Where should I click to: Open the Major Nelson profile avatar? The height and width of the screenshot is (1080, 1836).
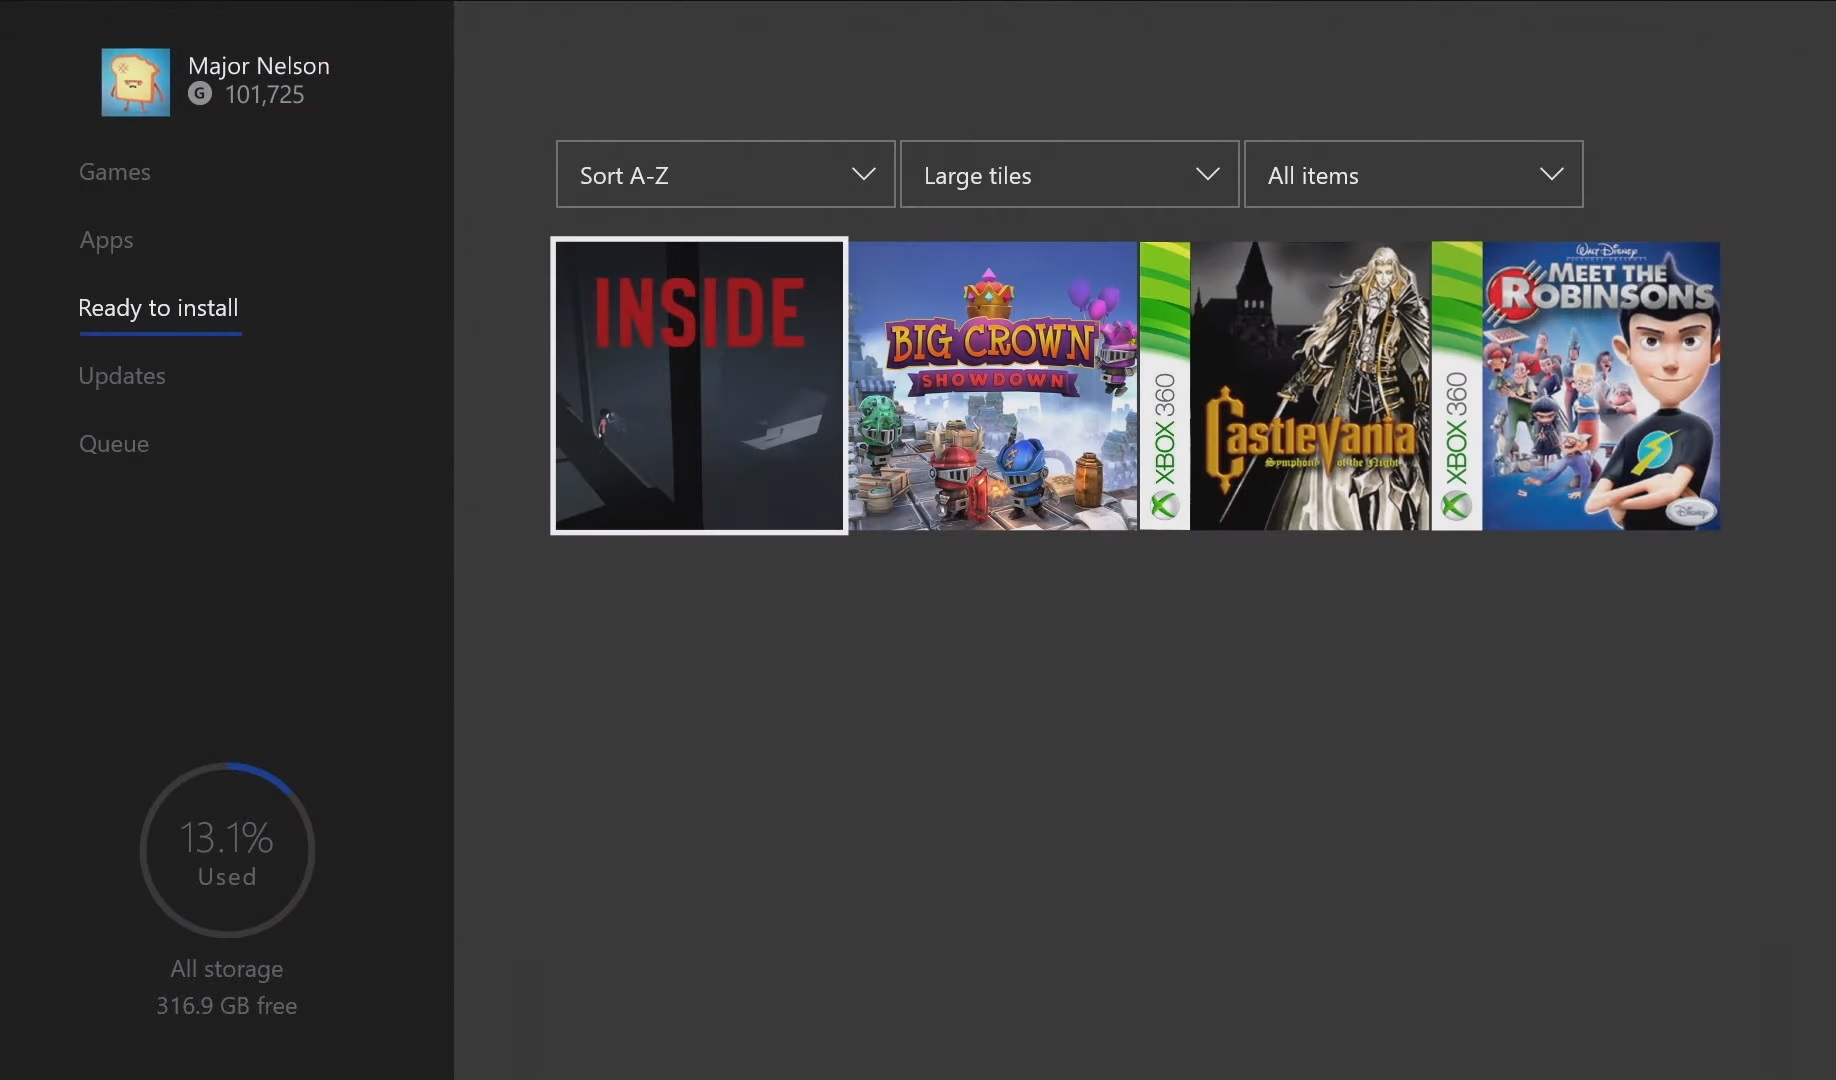135,82
